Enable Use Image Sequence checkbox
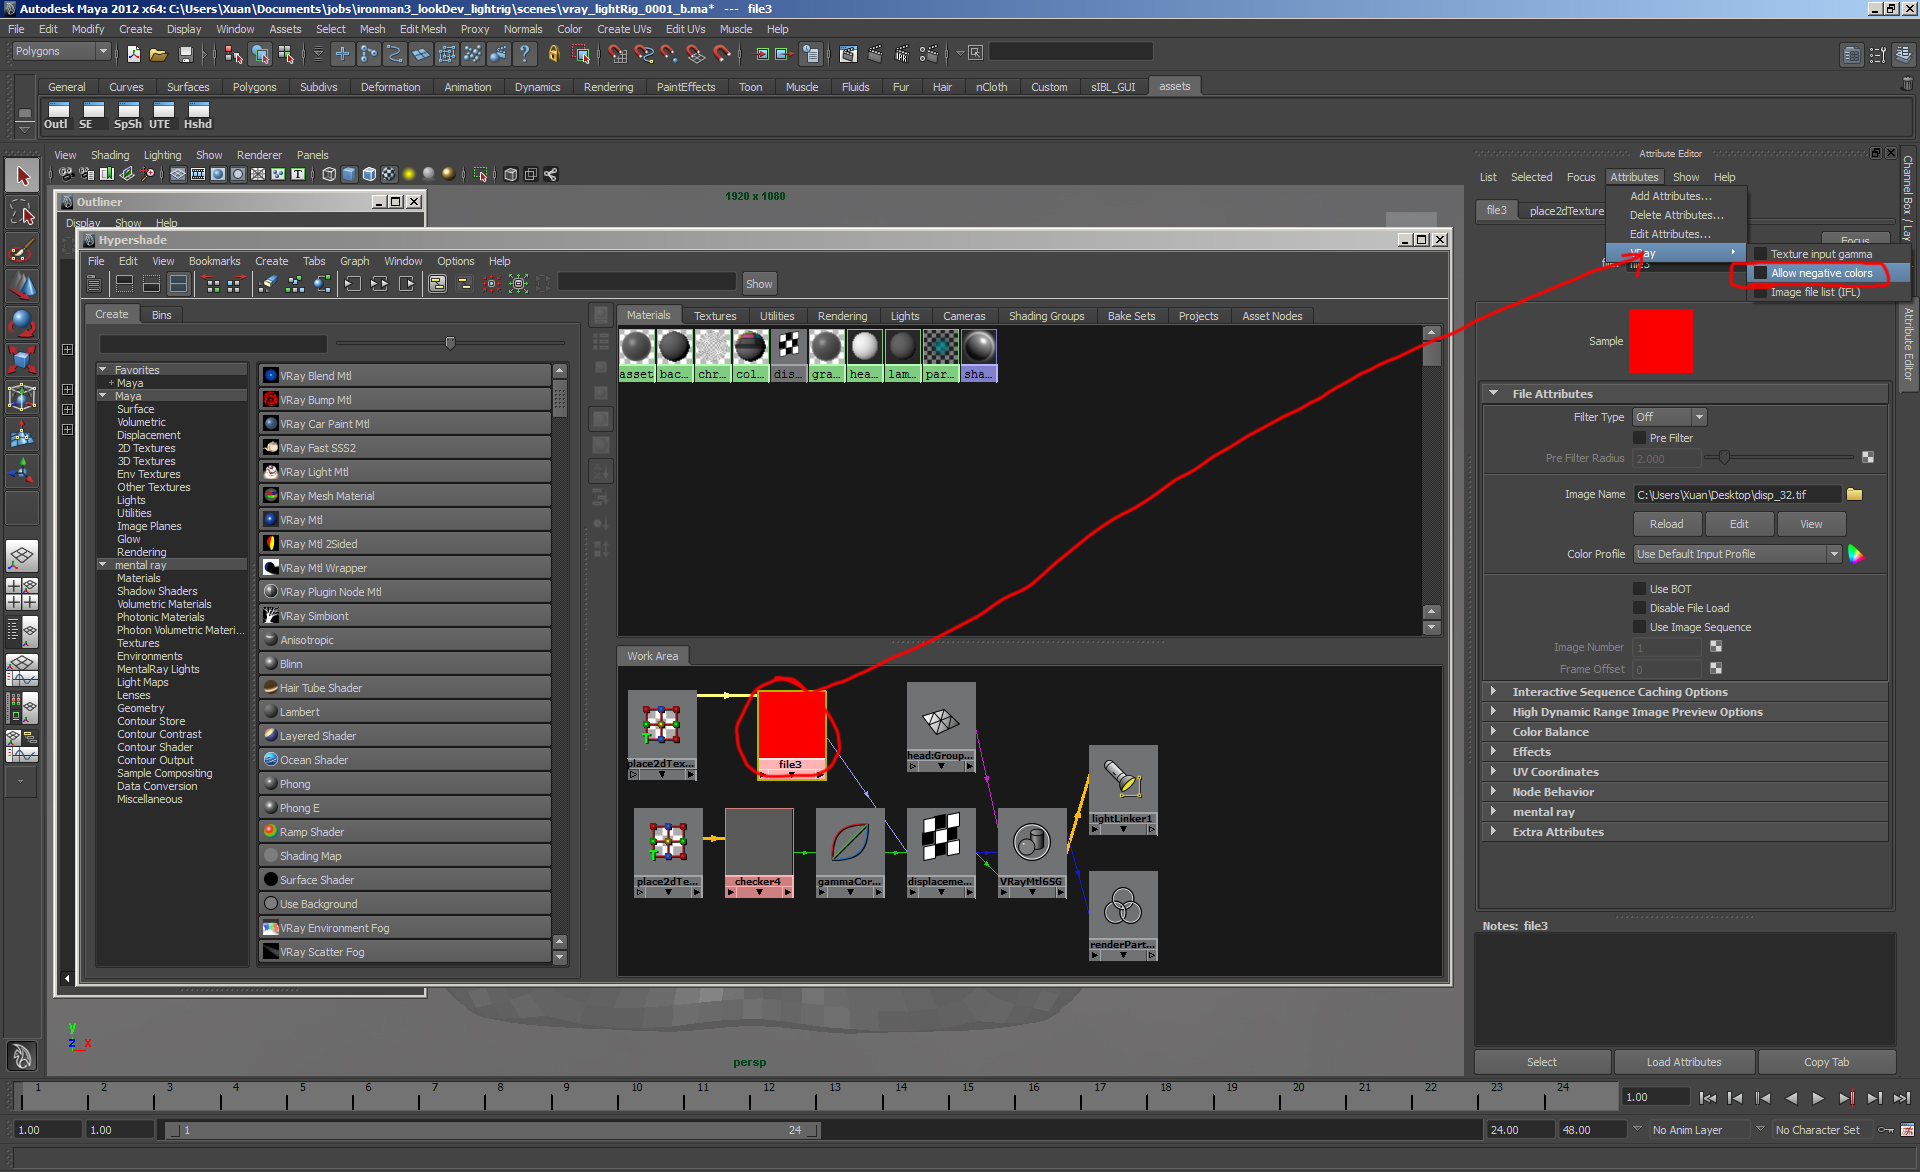 [1639, 627]
